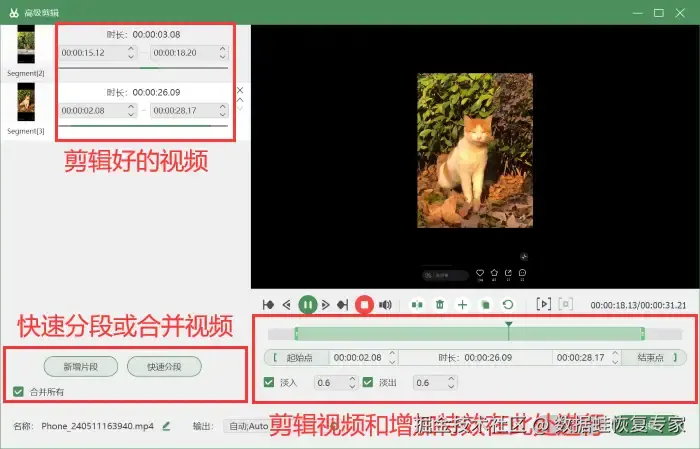Pause the video with the green button
700x449 pixels.
[x=307, y=305]
